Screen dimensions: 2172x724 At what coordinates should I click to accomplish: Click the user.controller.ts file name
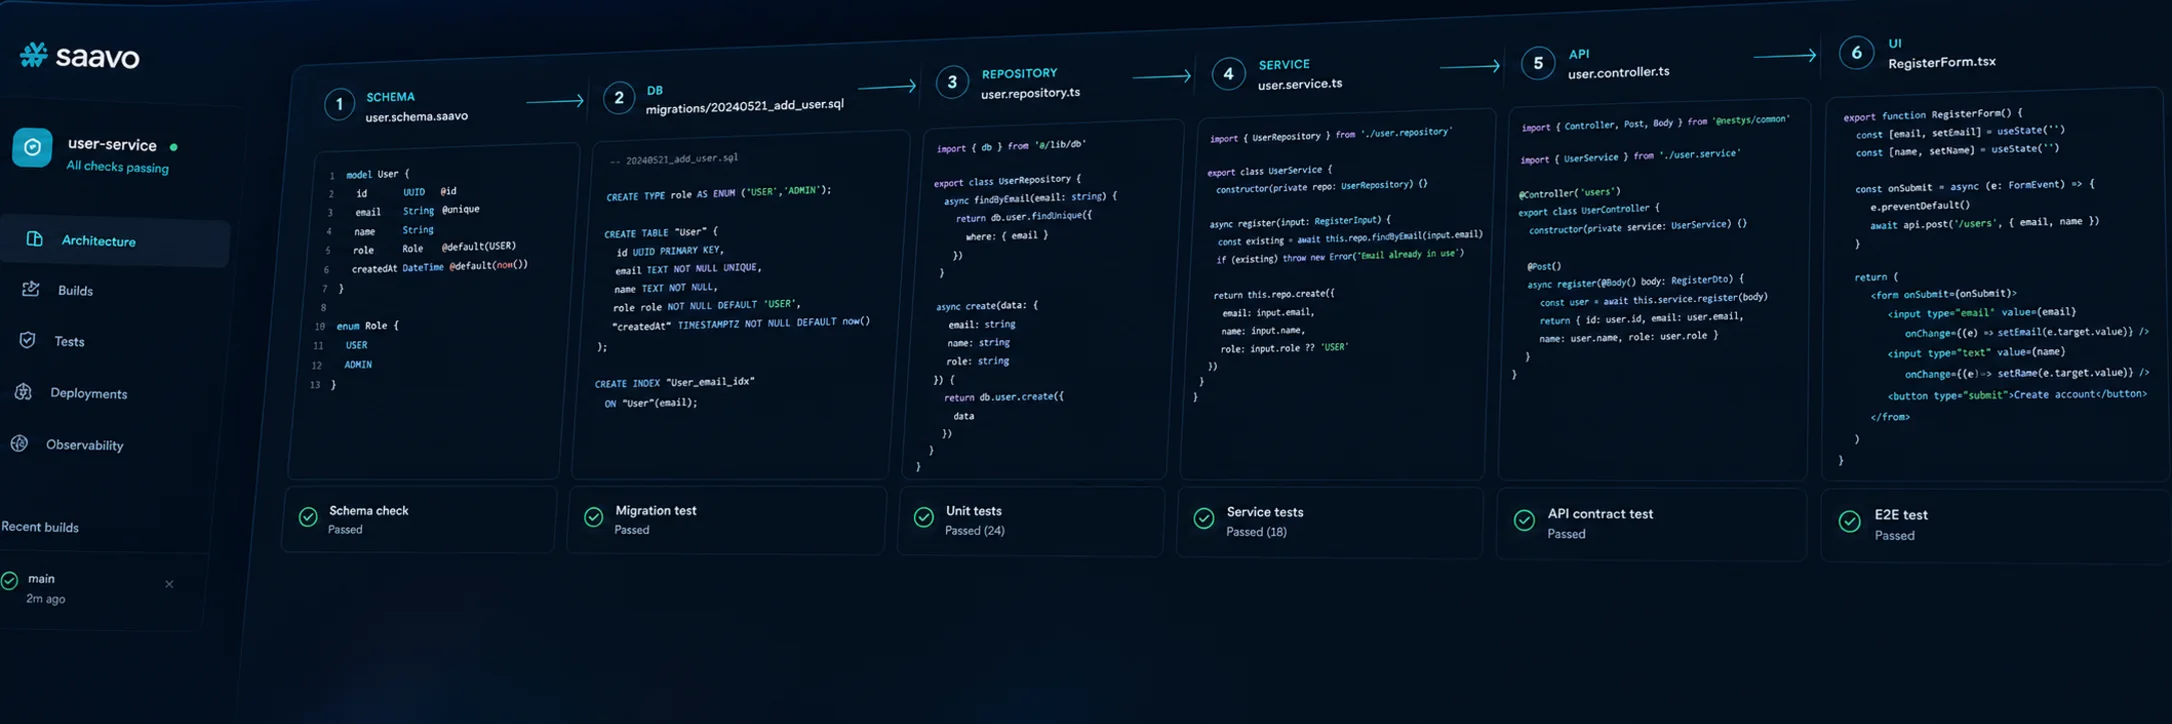(x=1618, y=73)
